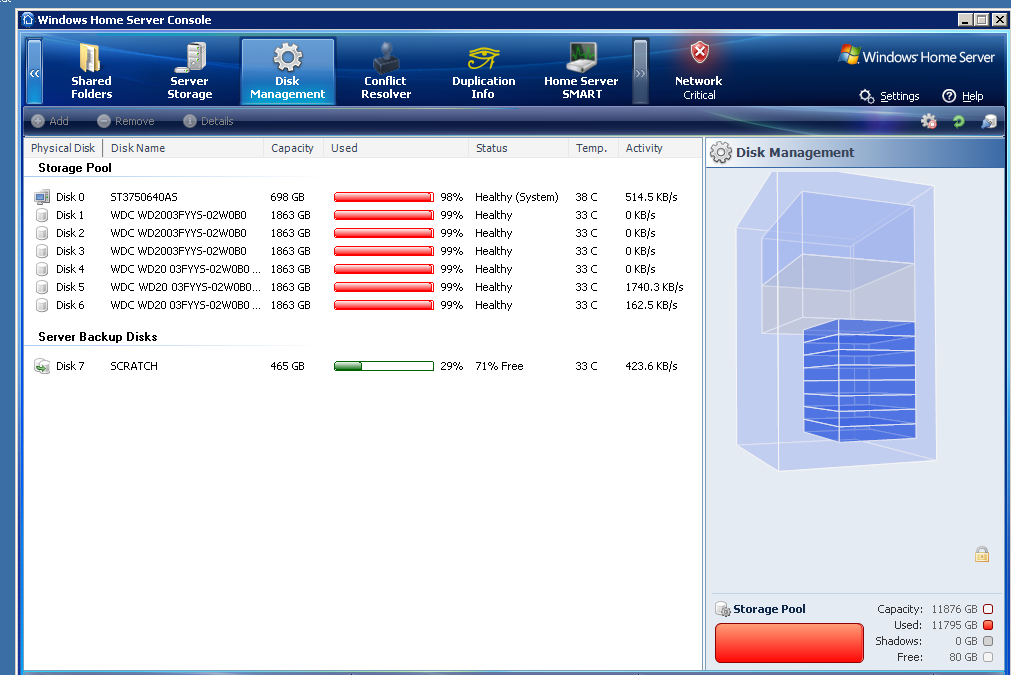
Task: Select the Disk Management tab
Action: tap(288, 71)
